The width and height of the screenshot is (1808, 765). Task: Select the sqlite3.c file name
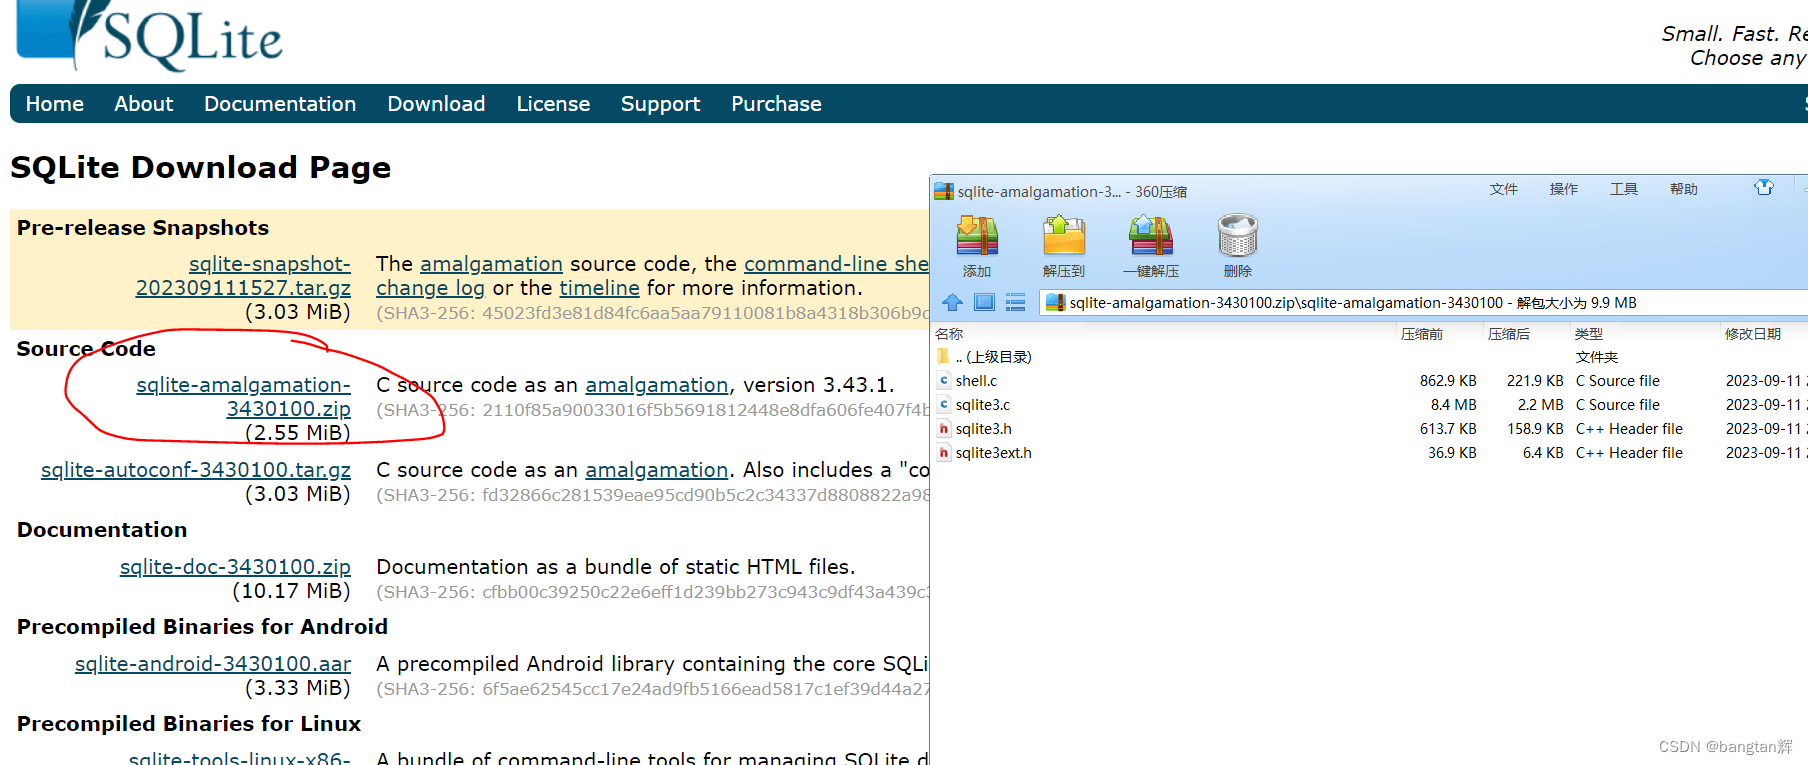click(x=983, y=405)
